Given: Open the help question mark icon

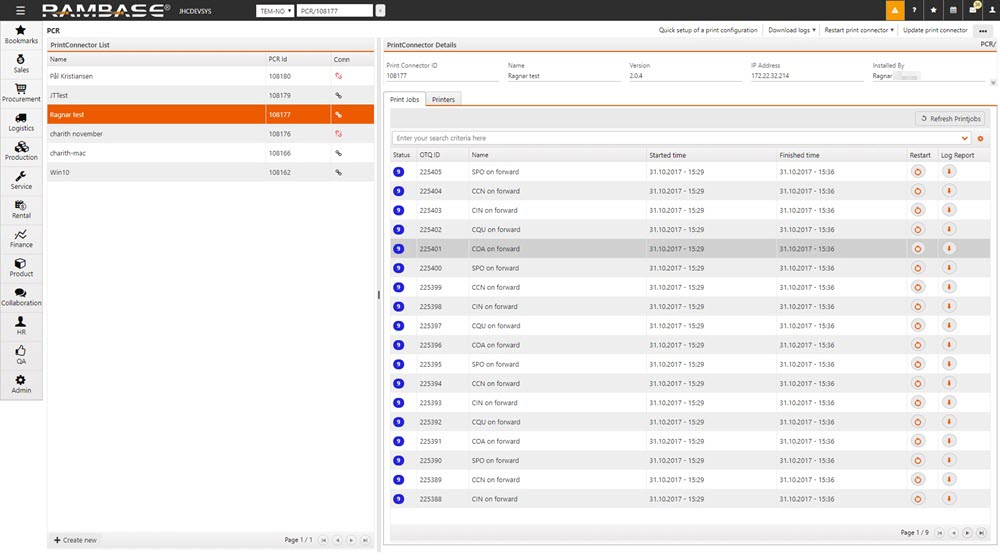Looking at the screenshot, I should click(x=914, y=10).
